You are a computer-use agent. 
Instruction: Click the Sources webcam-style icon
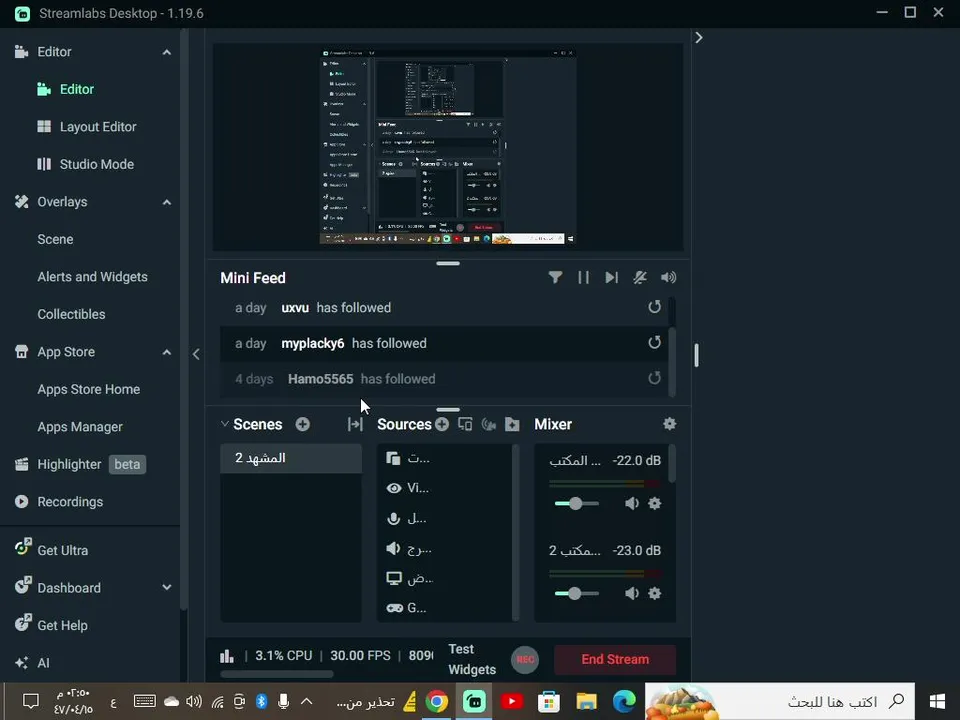489,424
